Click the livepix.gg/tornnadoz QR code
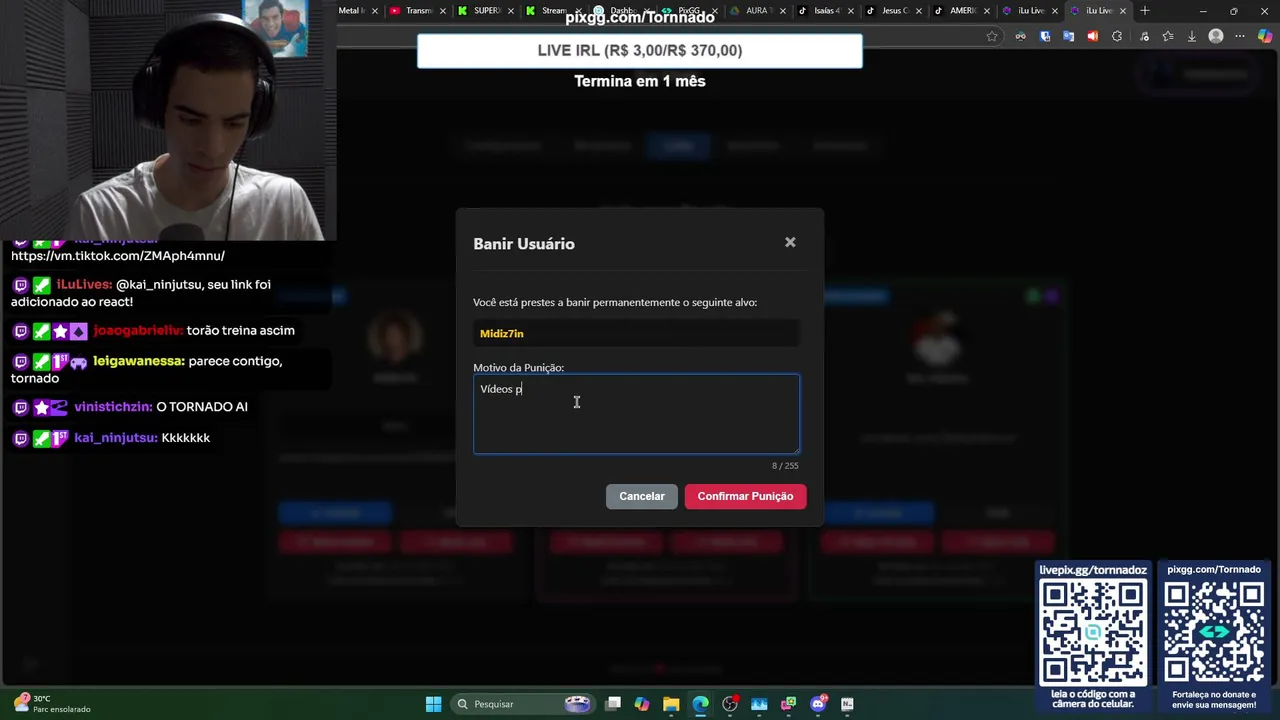Screen dimensions: 1280x720 click(1093, 631)
